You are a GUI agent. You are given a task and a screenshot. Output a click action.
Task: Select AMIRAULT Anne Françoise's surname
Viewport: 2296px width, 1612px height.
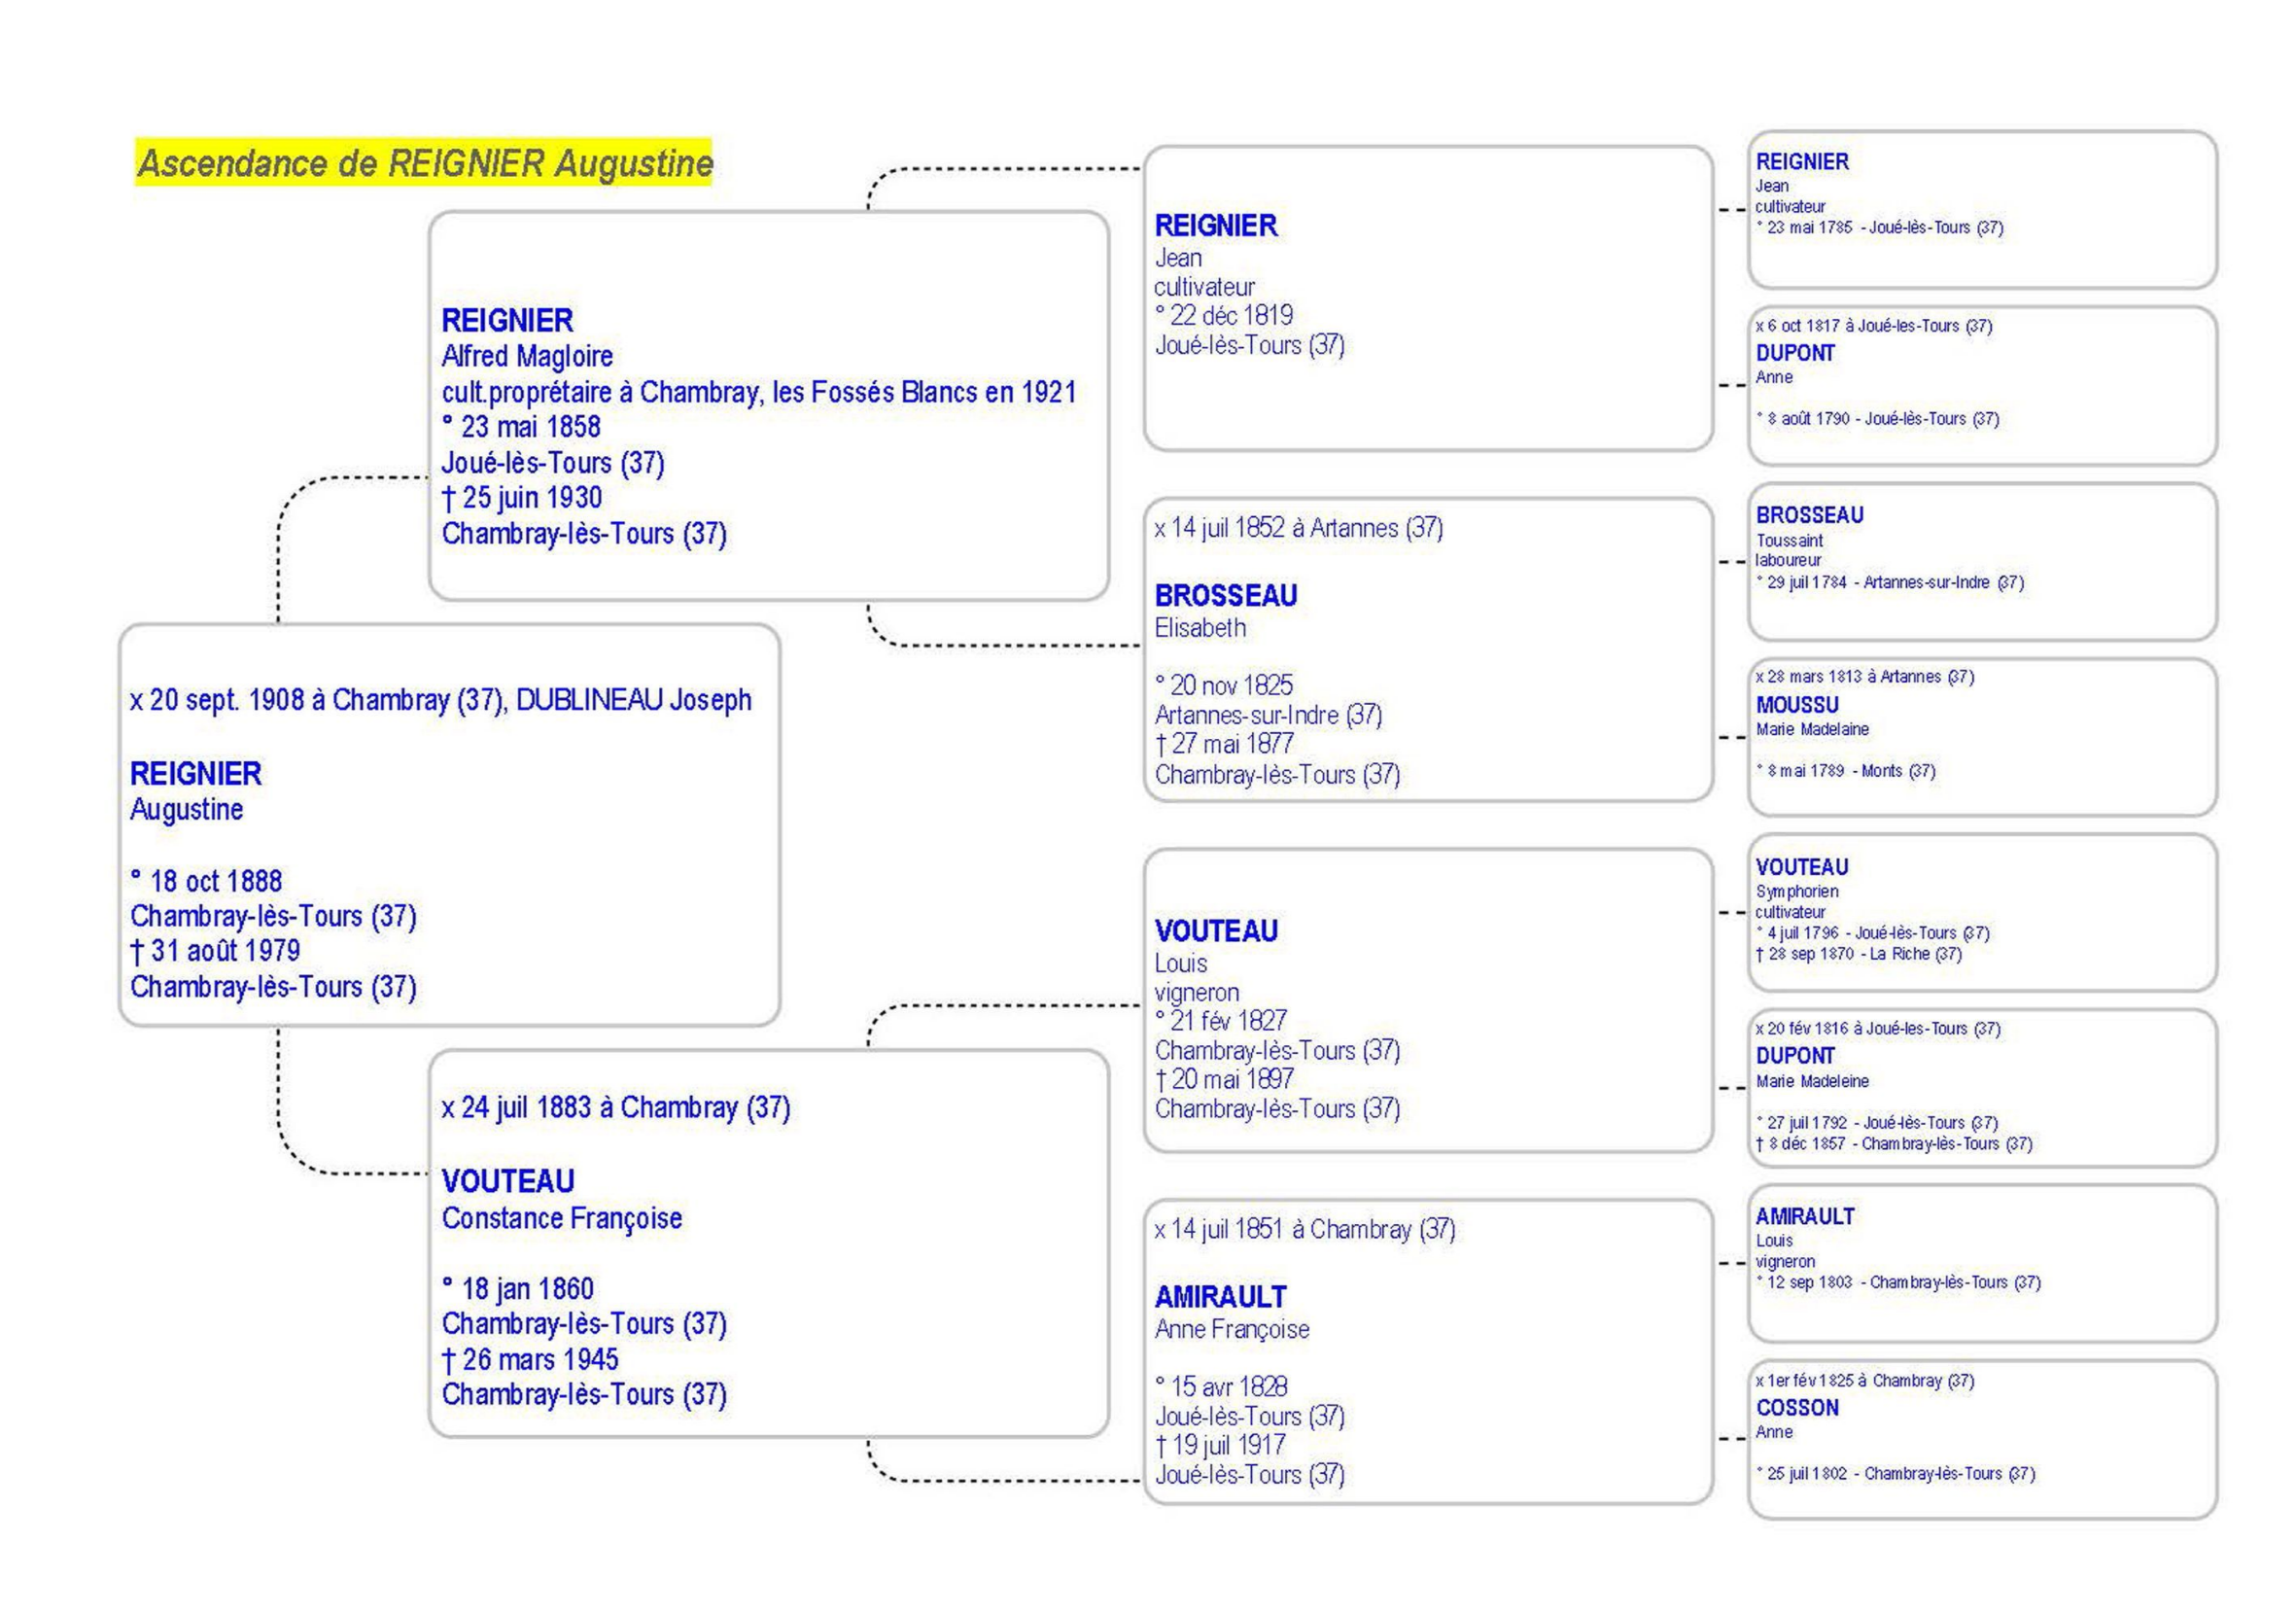tap(1220, 1296)
